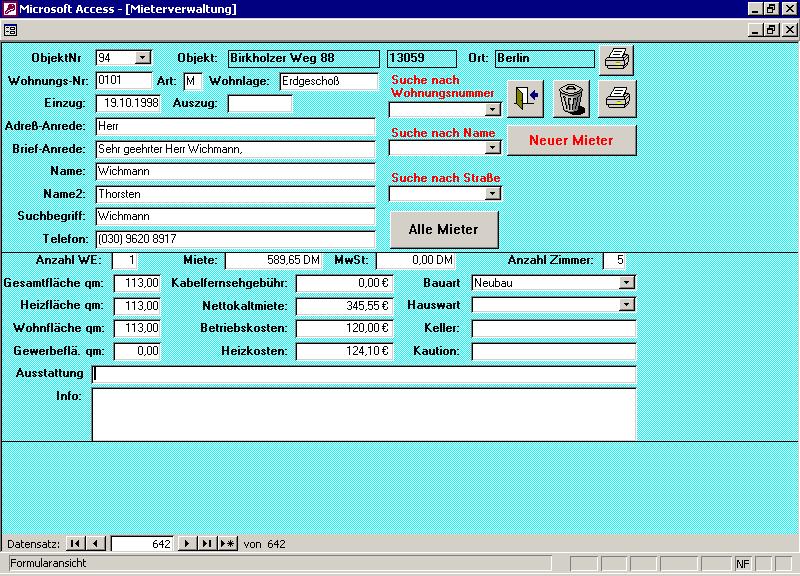
Task: Click the Heizfläche qm field
Action: 137,306
